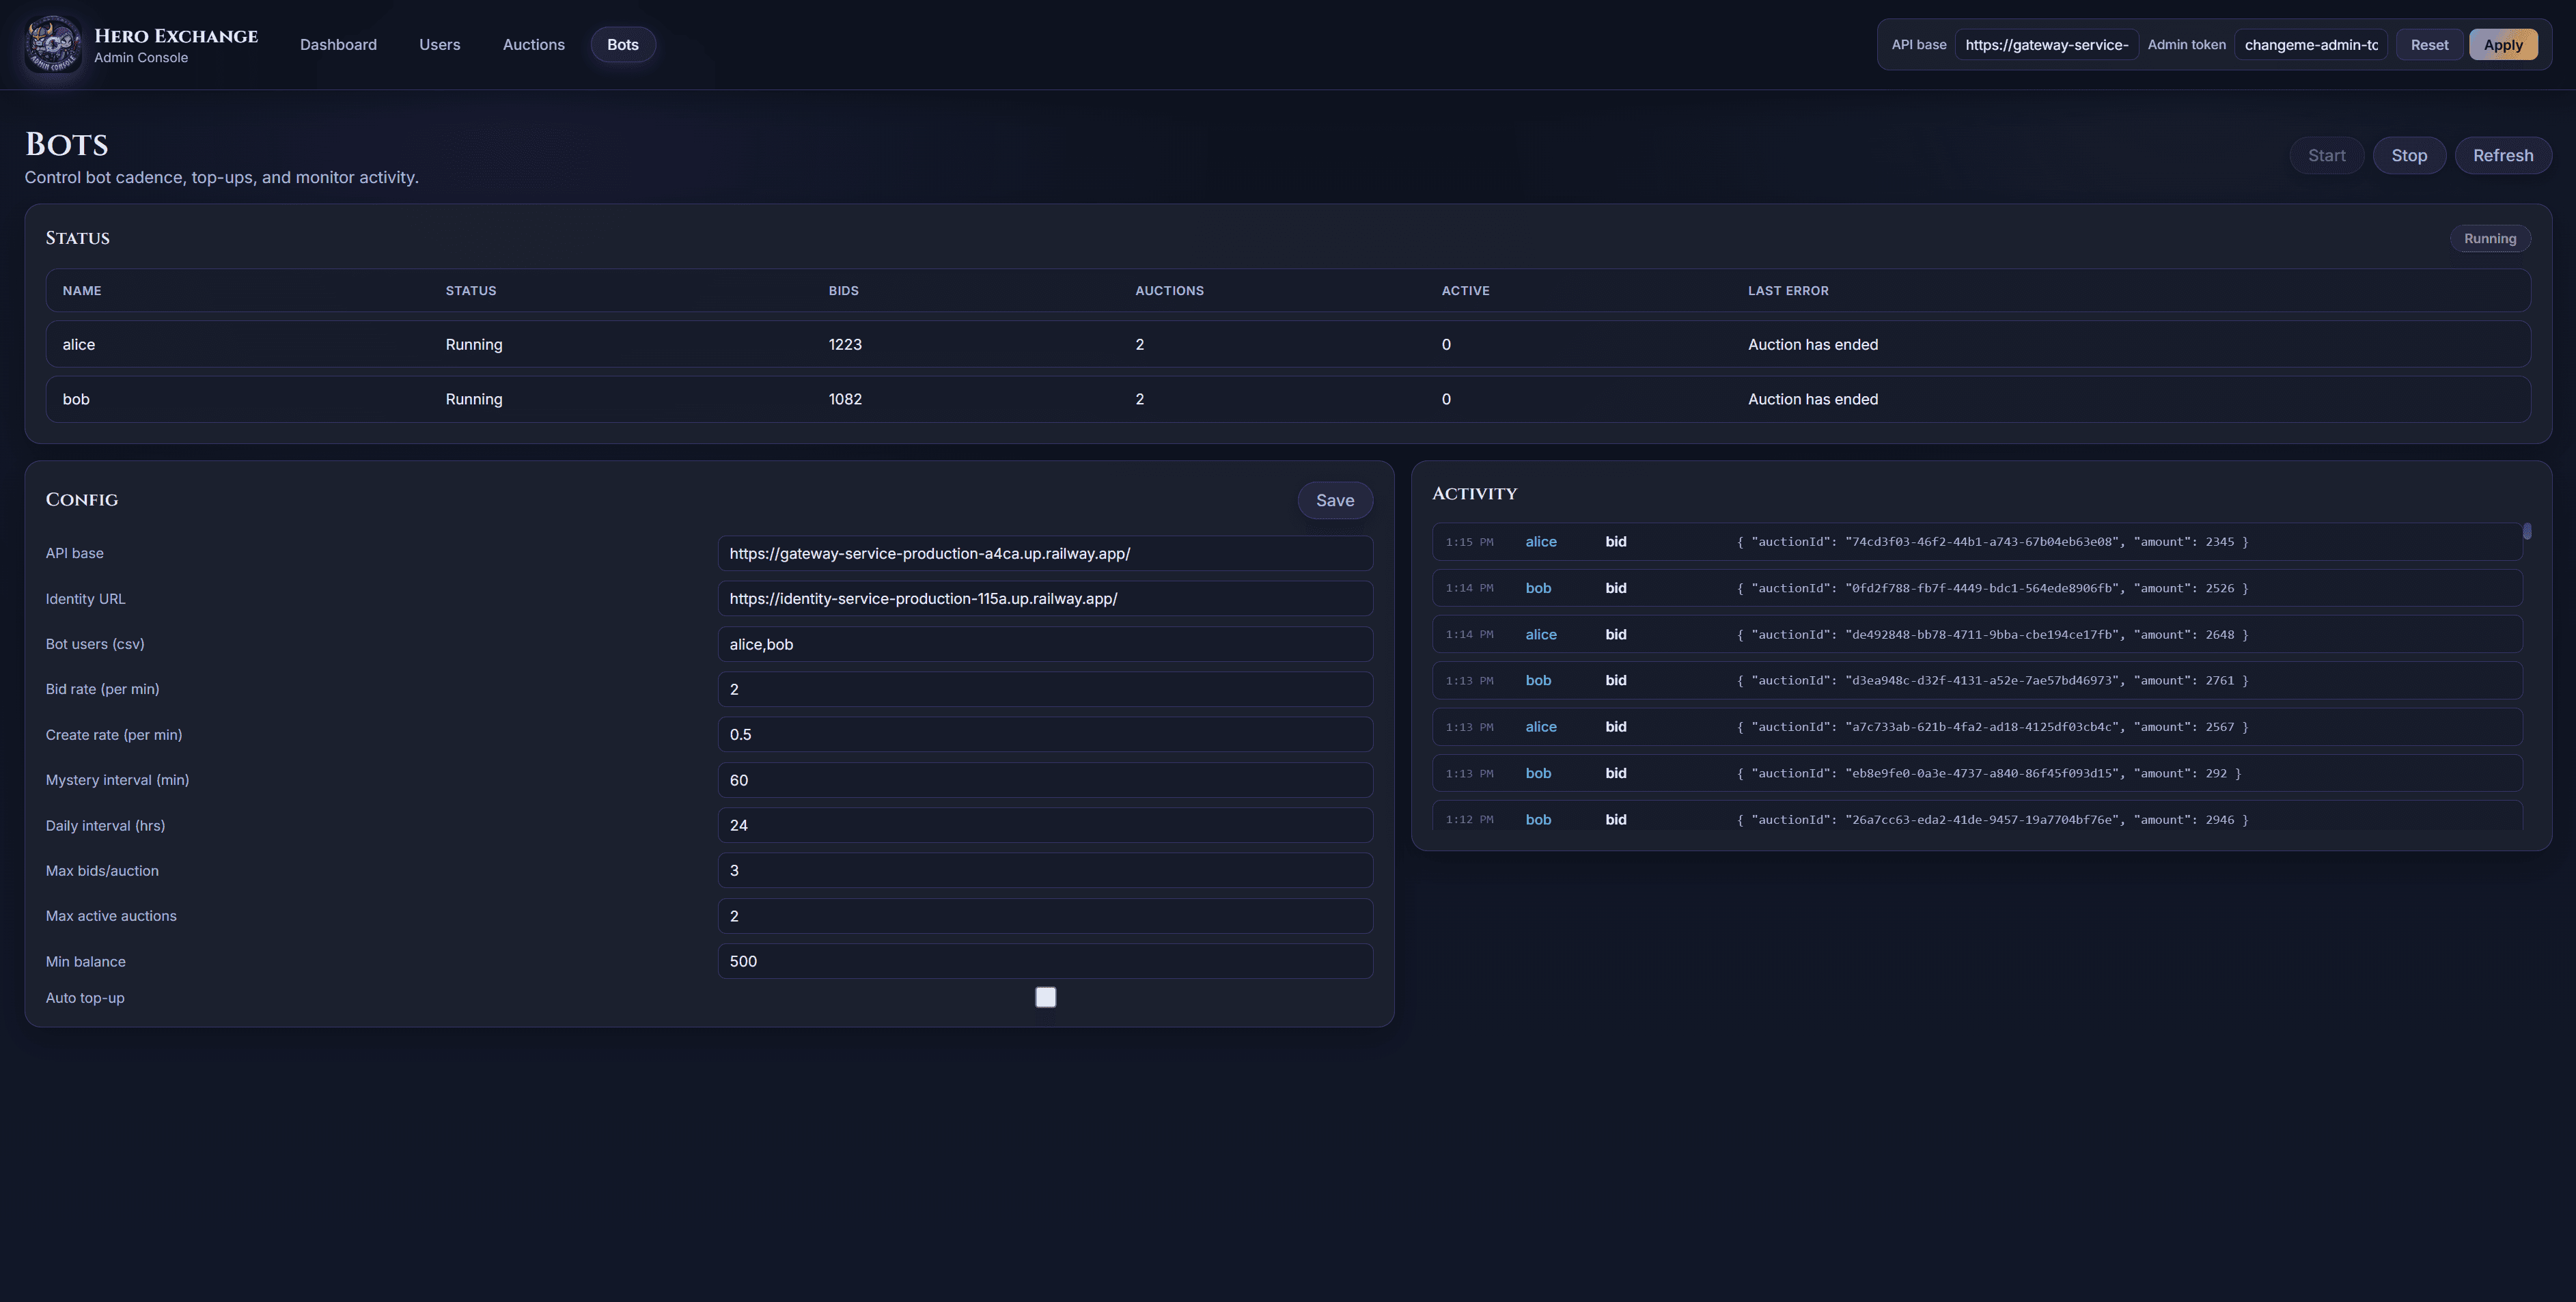This screenshot has height=1302, width=2576.
Task: Click the Min balance input
Action: click(1045, 961)
